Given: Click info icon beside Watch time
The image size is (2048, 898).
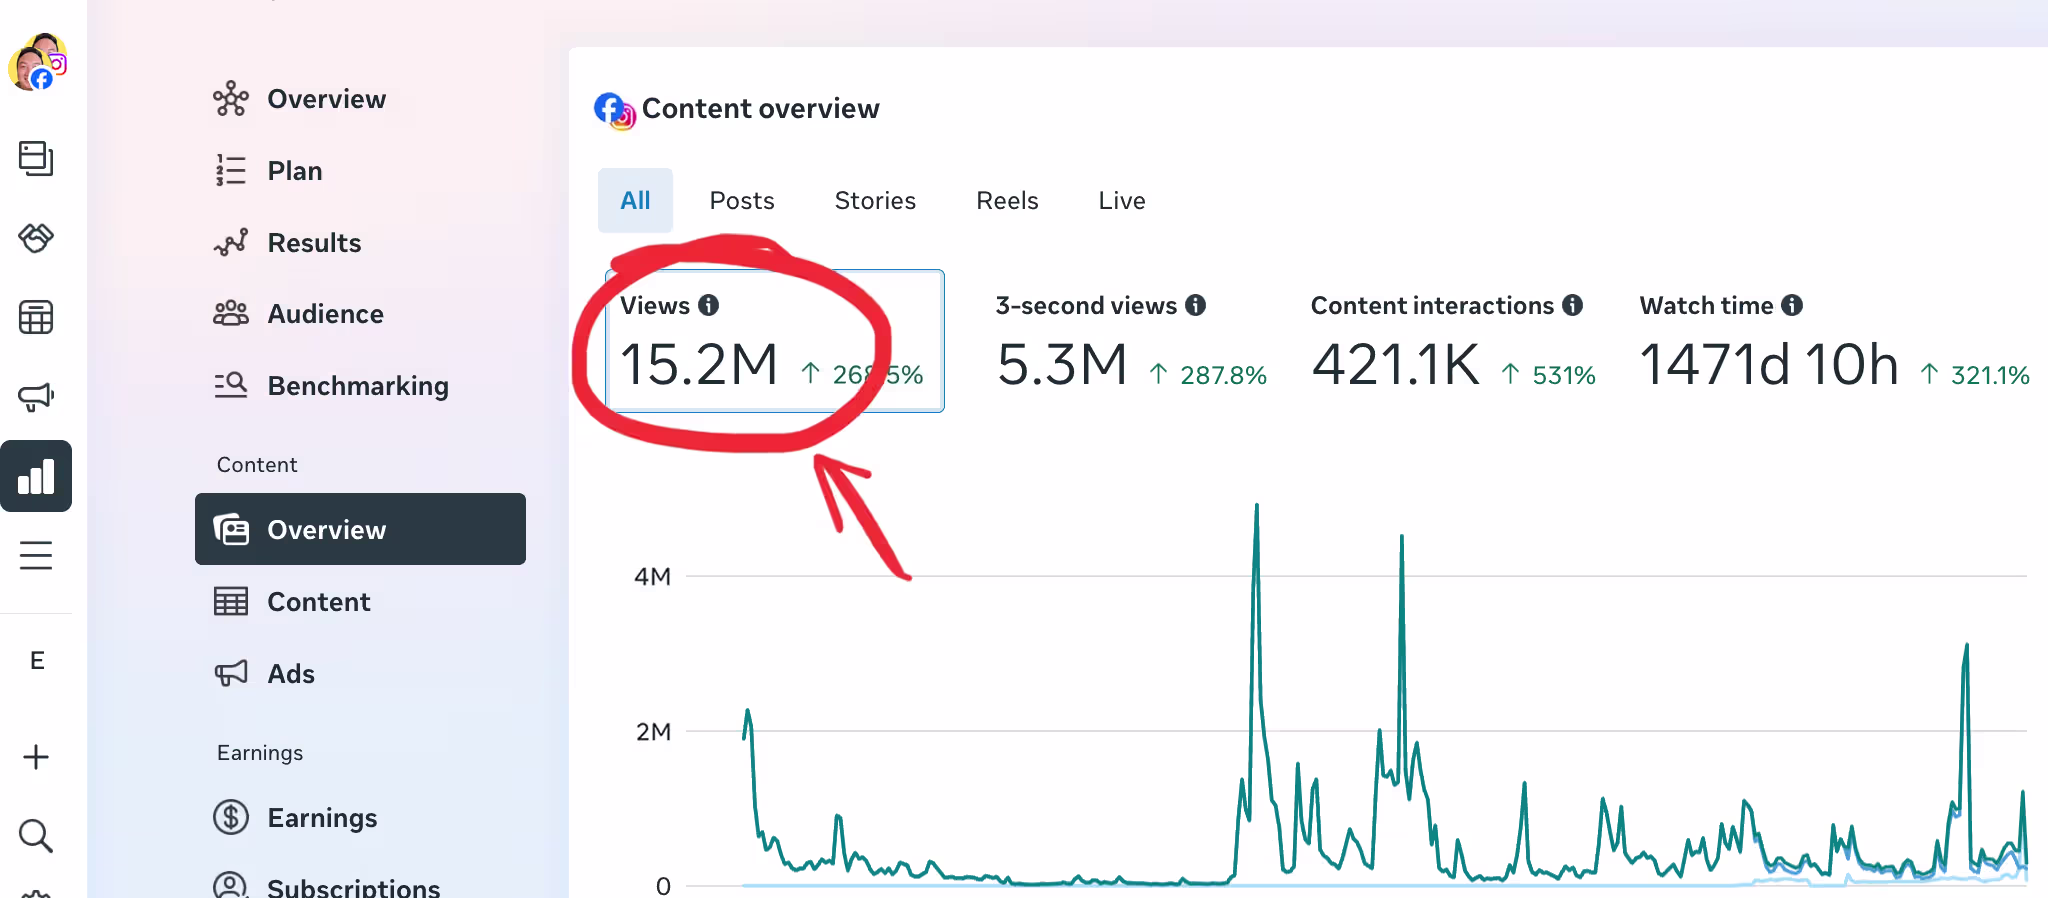Looking at the screenshot, I should [1792, 305].
